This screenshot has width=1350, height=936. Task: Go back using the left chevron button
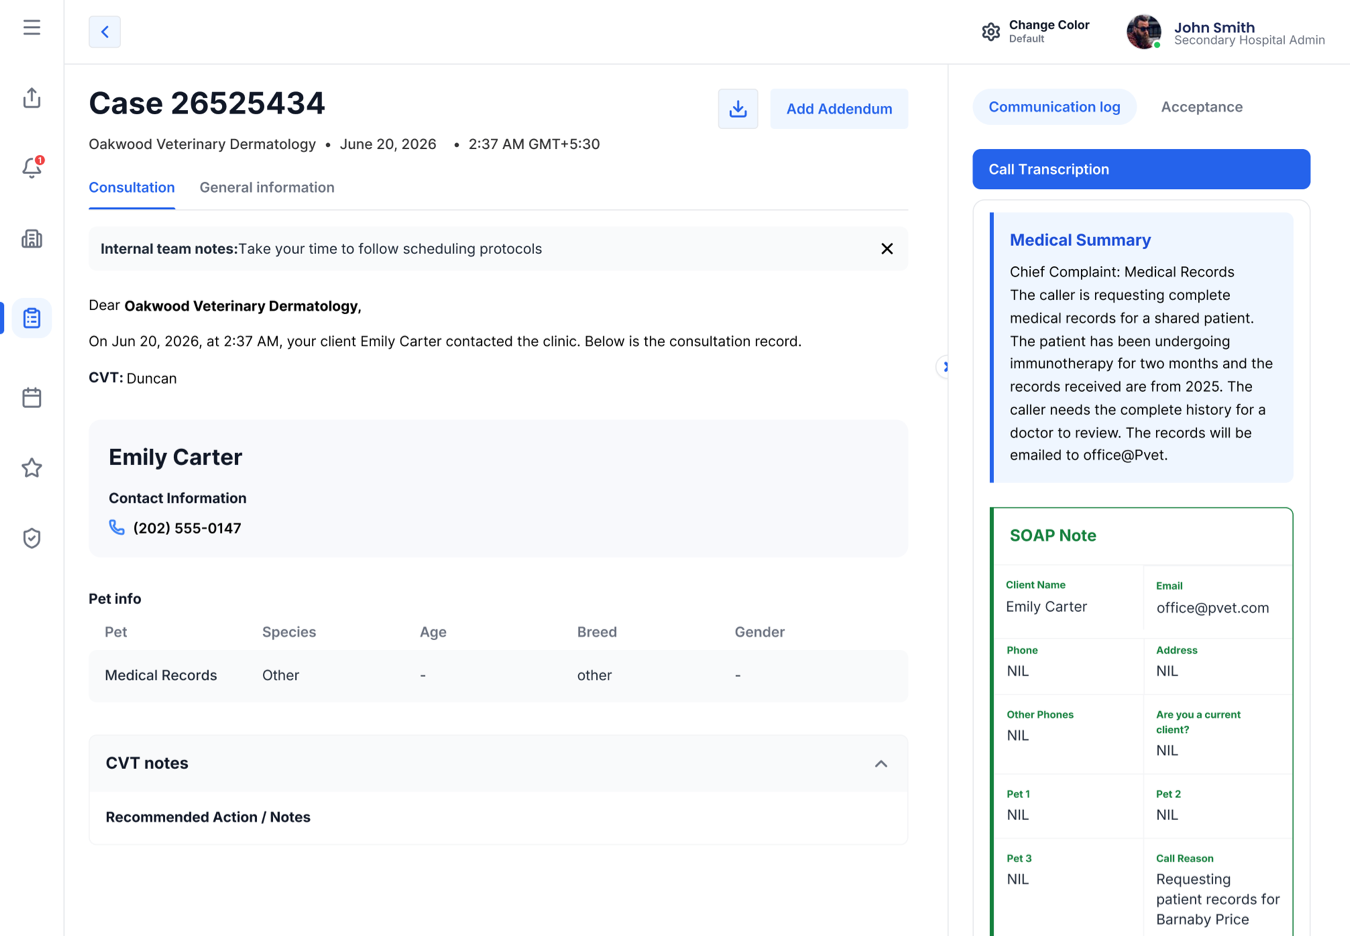click(105, 32)
